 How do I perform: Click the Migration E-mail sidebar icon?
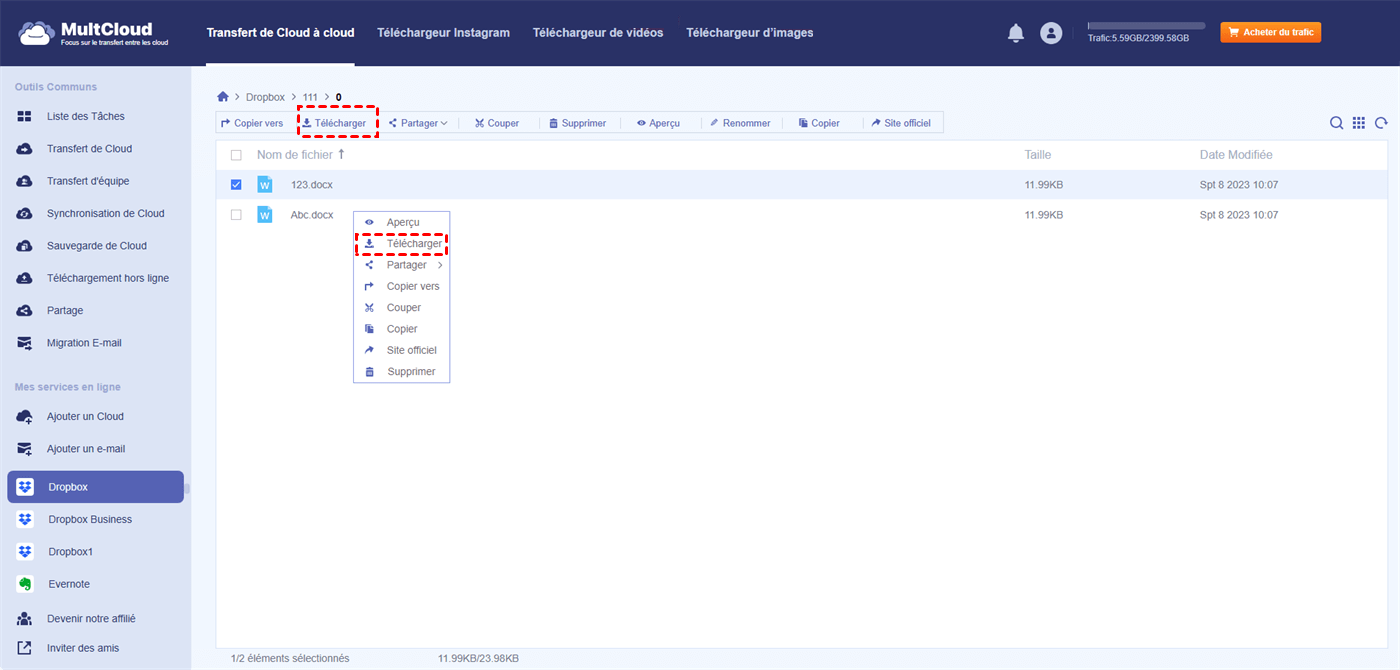click(x=25, y=343)
